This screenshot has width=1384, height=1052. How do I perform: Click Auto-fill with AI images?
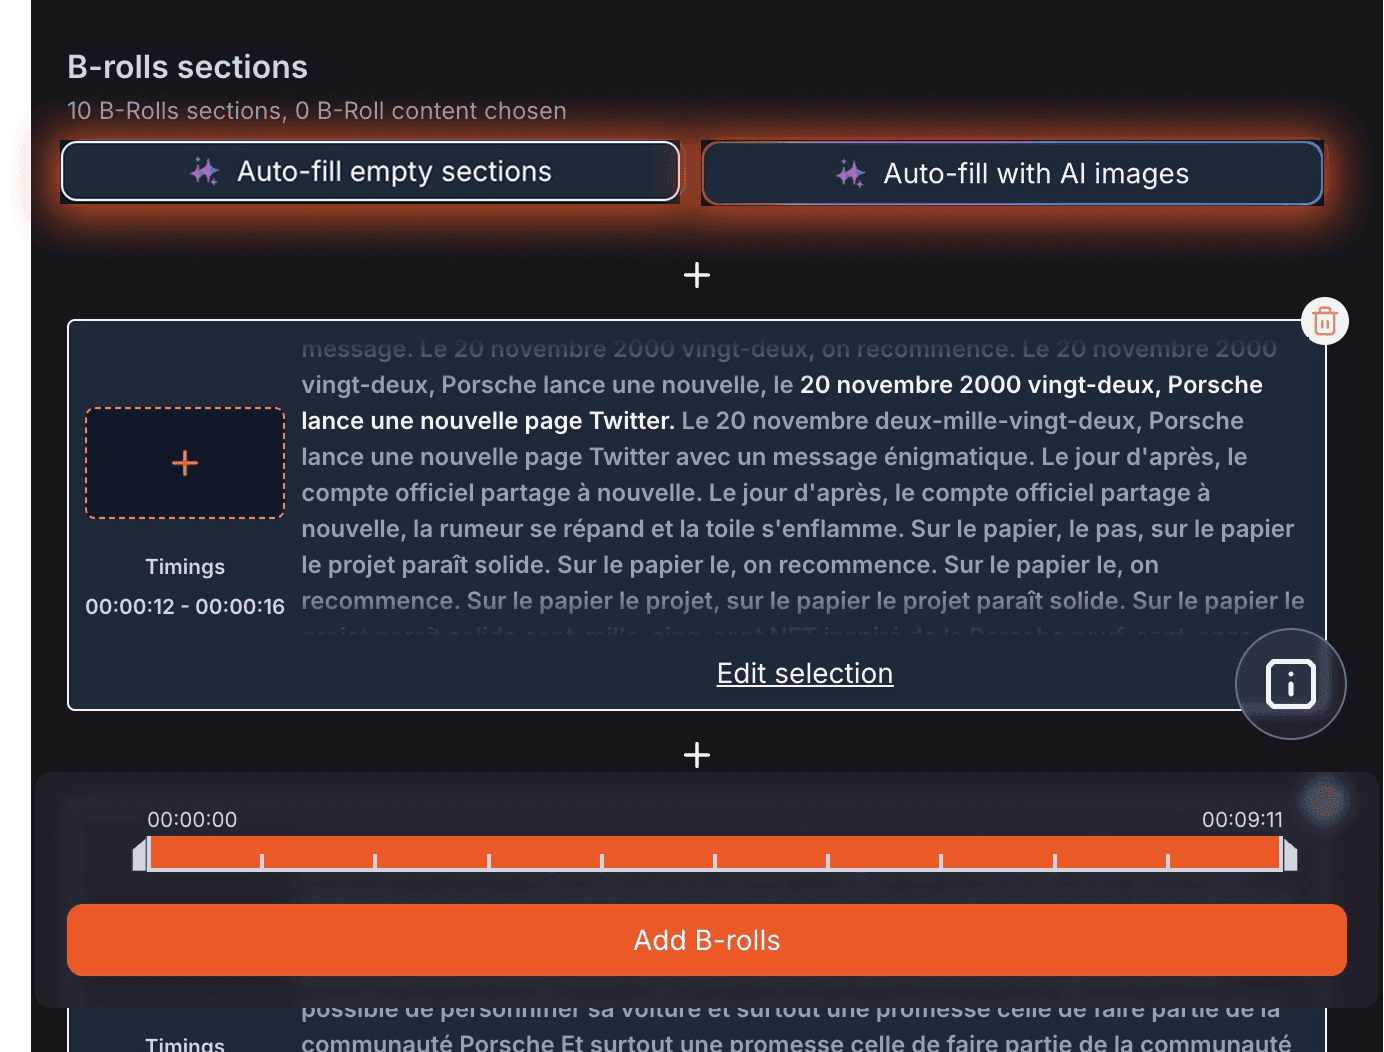[x=1012, y=173]
